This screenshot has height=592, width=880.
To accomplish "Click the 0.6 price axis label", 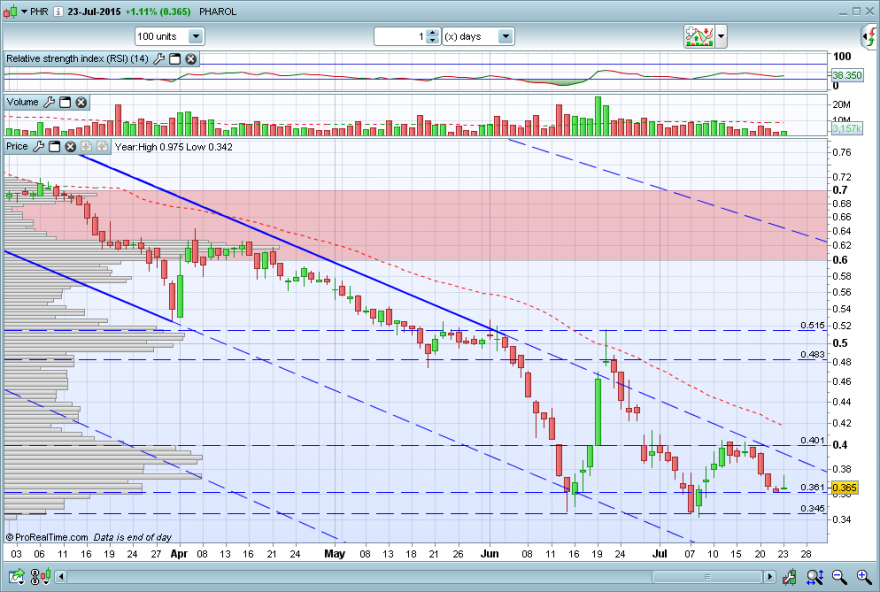I will pos(840,260).
